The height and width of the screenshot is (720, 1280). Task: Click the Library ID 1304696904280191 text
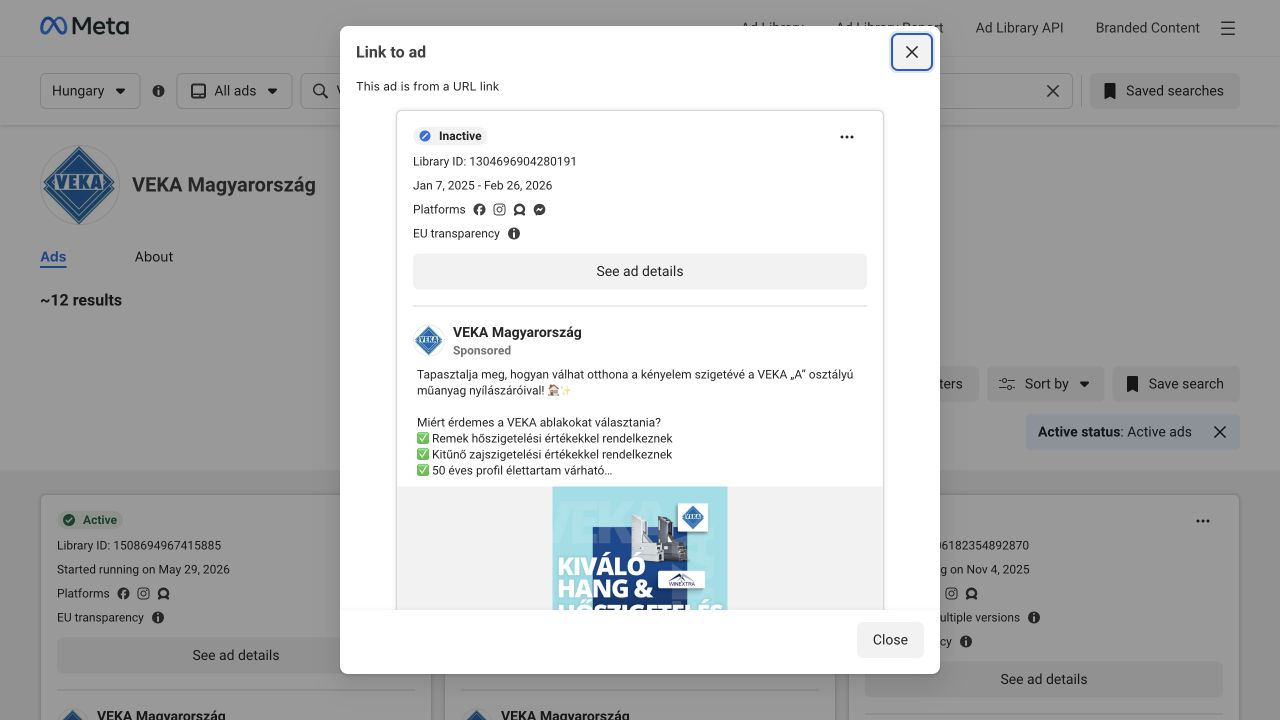point(495,161)
